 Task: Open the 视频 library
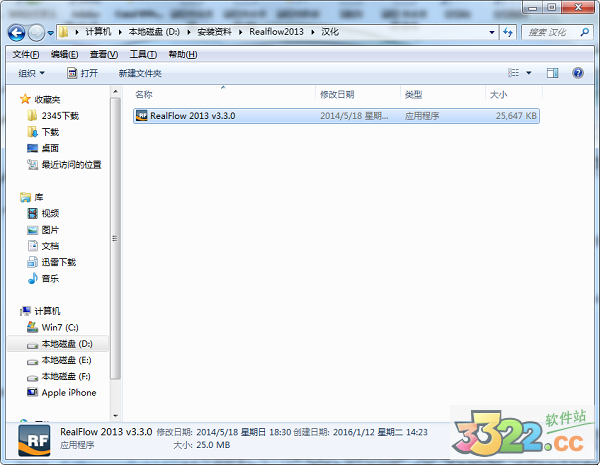pyautogui.click(x=43, y=213)
